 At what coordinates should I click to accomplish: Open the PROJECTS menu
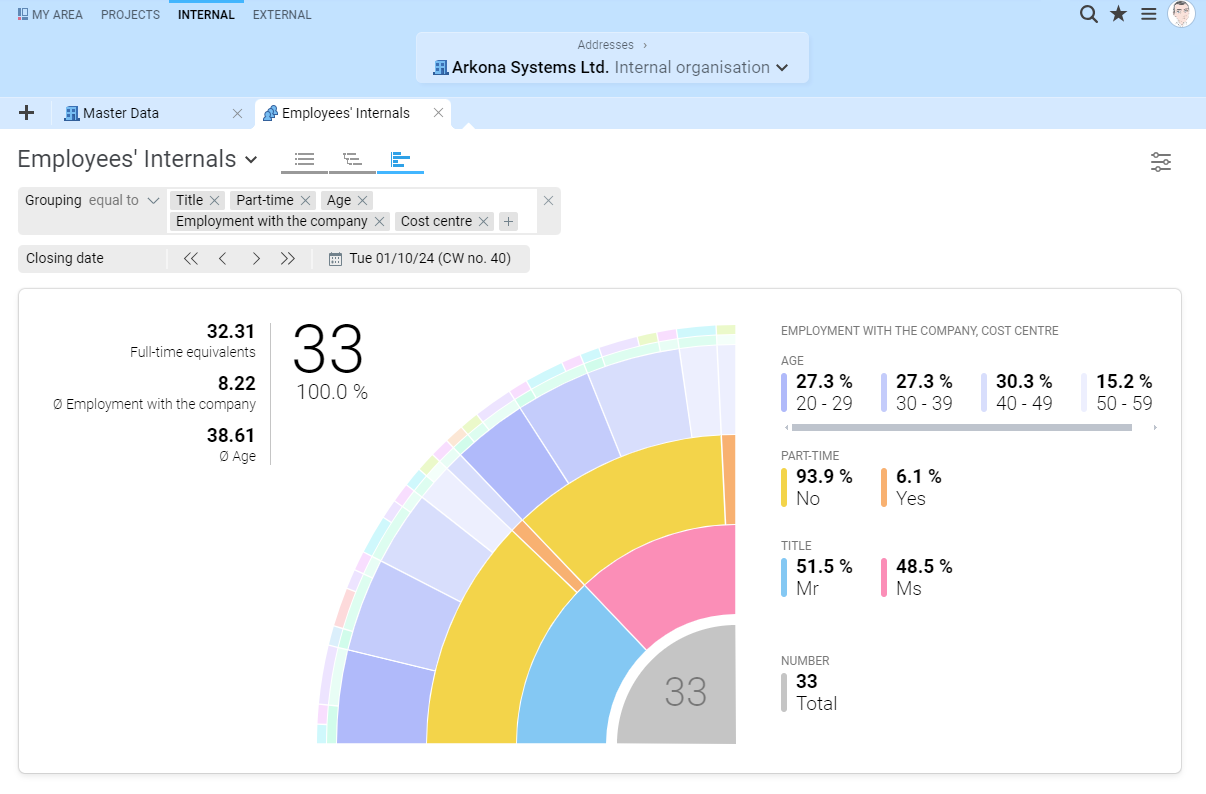pos(130,15)
